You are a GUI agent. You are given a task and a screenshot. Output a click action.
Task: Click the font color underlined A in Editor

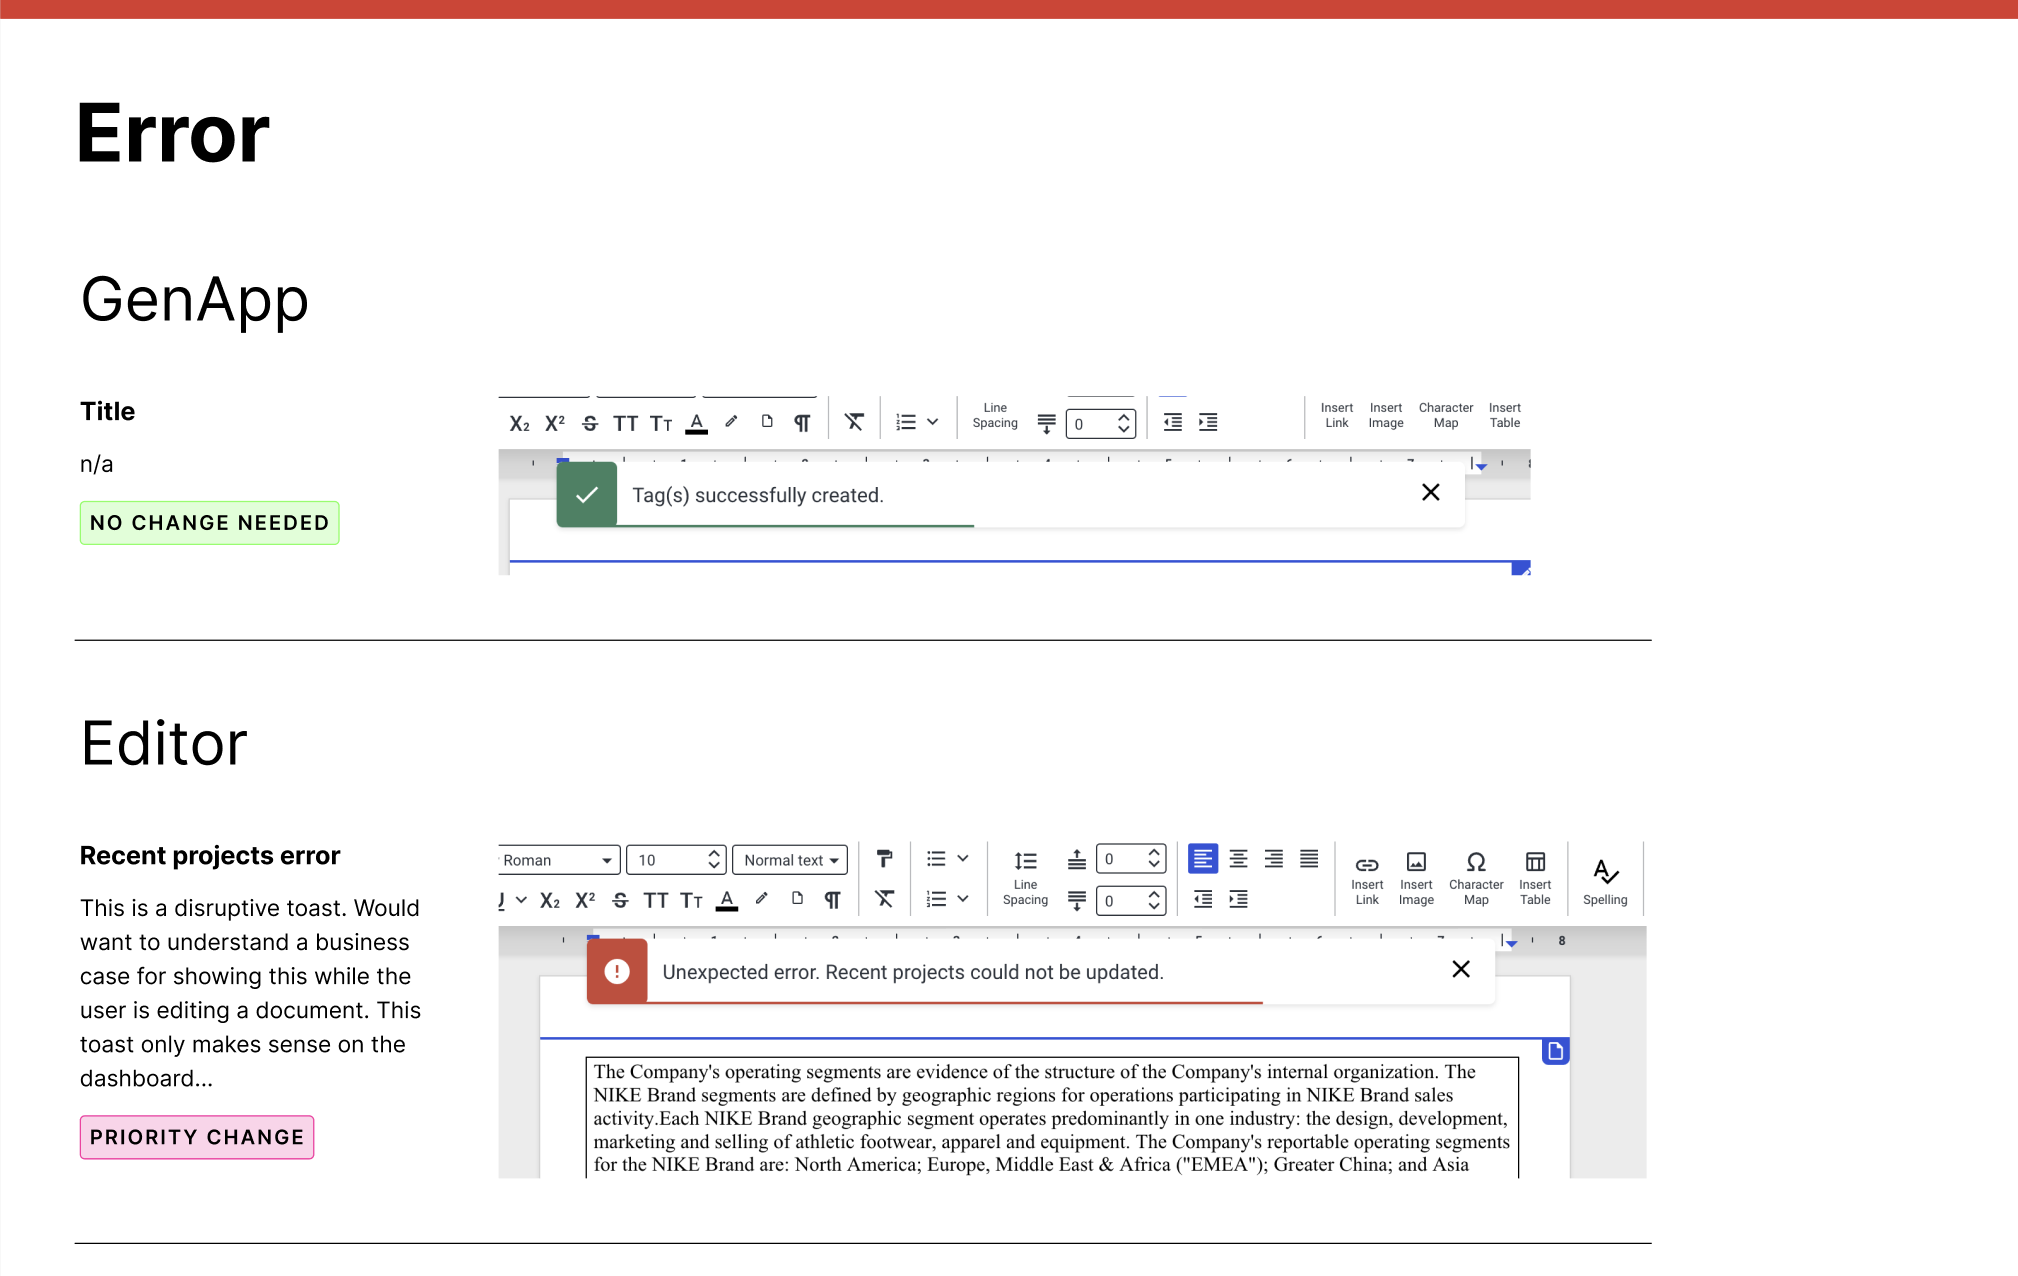tap(727, 900)
